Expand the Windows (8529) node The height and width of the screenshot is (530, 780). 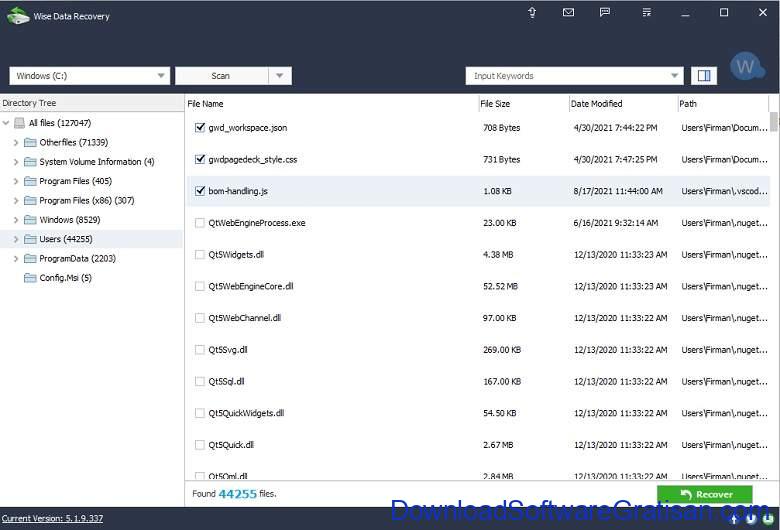tap(15, 219)
